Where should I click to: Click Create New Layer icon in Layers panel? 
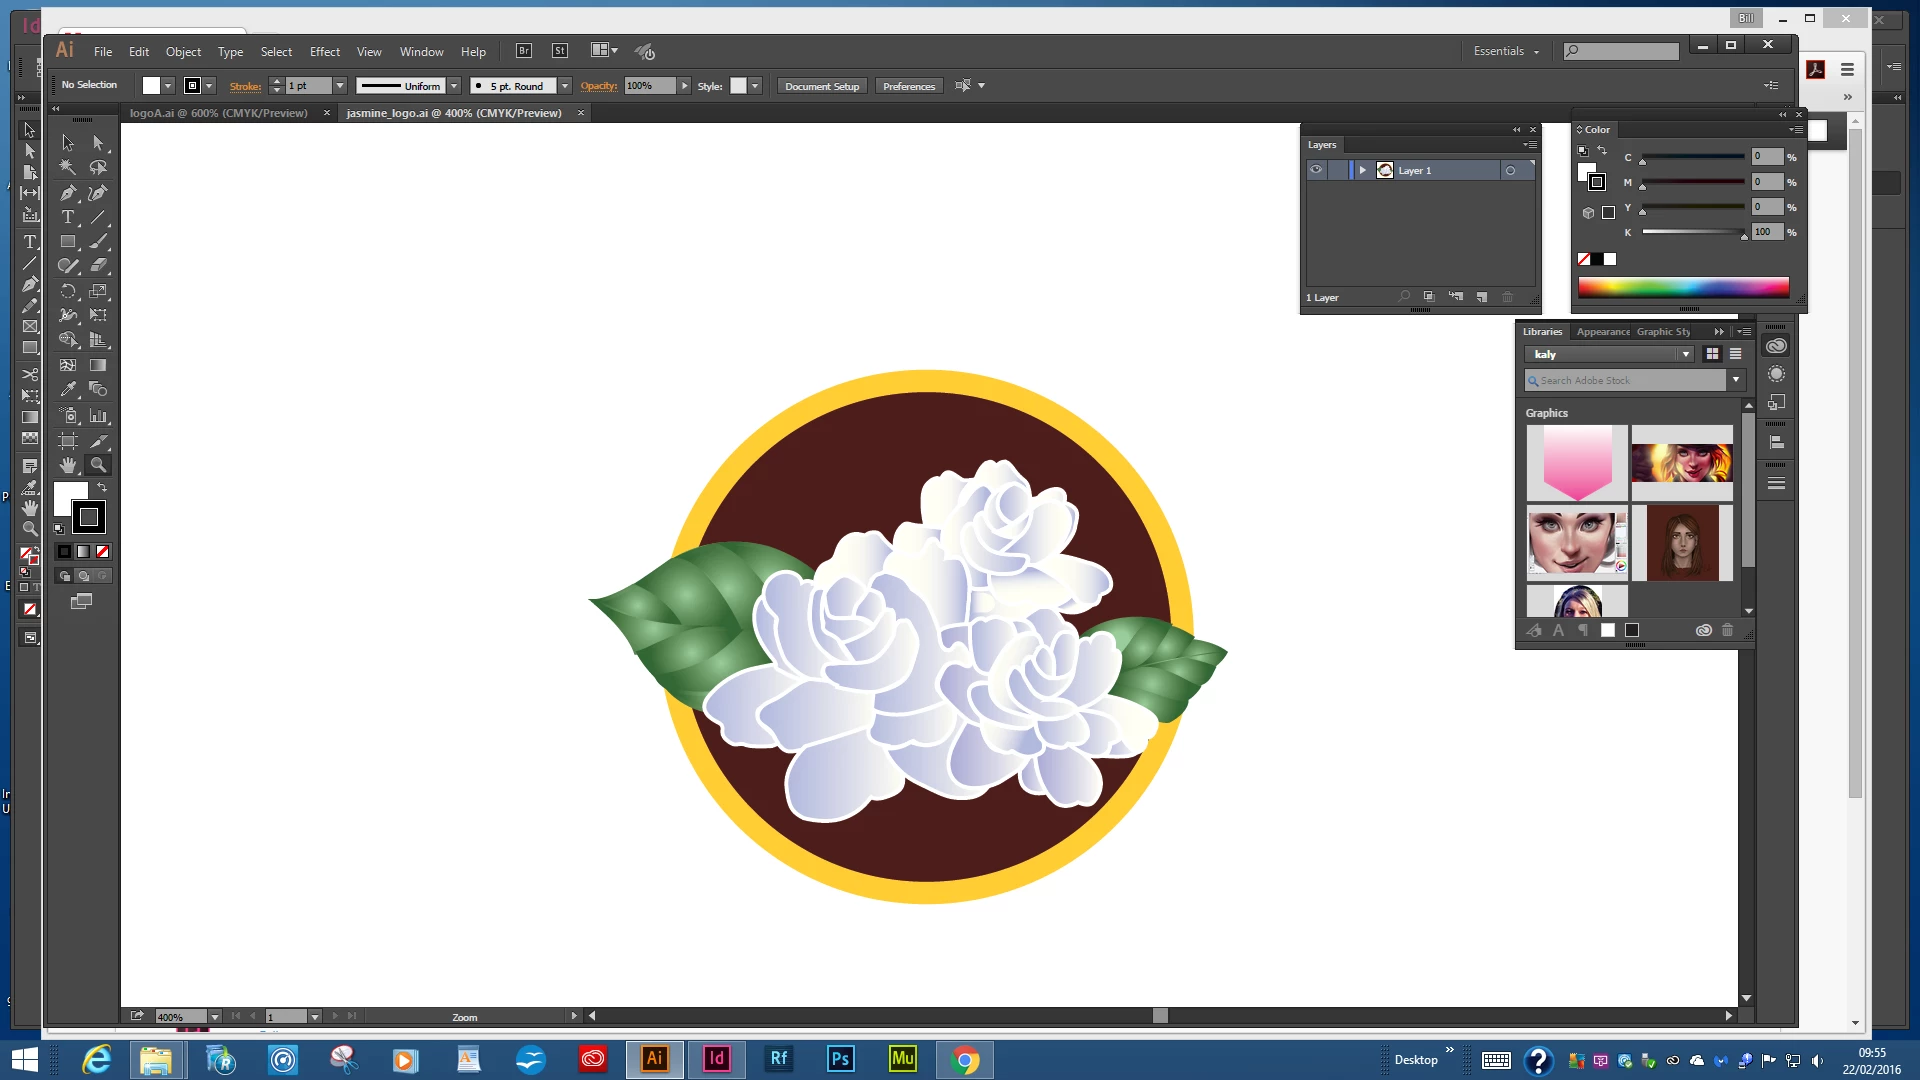(1482, 297)
